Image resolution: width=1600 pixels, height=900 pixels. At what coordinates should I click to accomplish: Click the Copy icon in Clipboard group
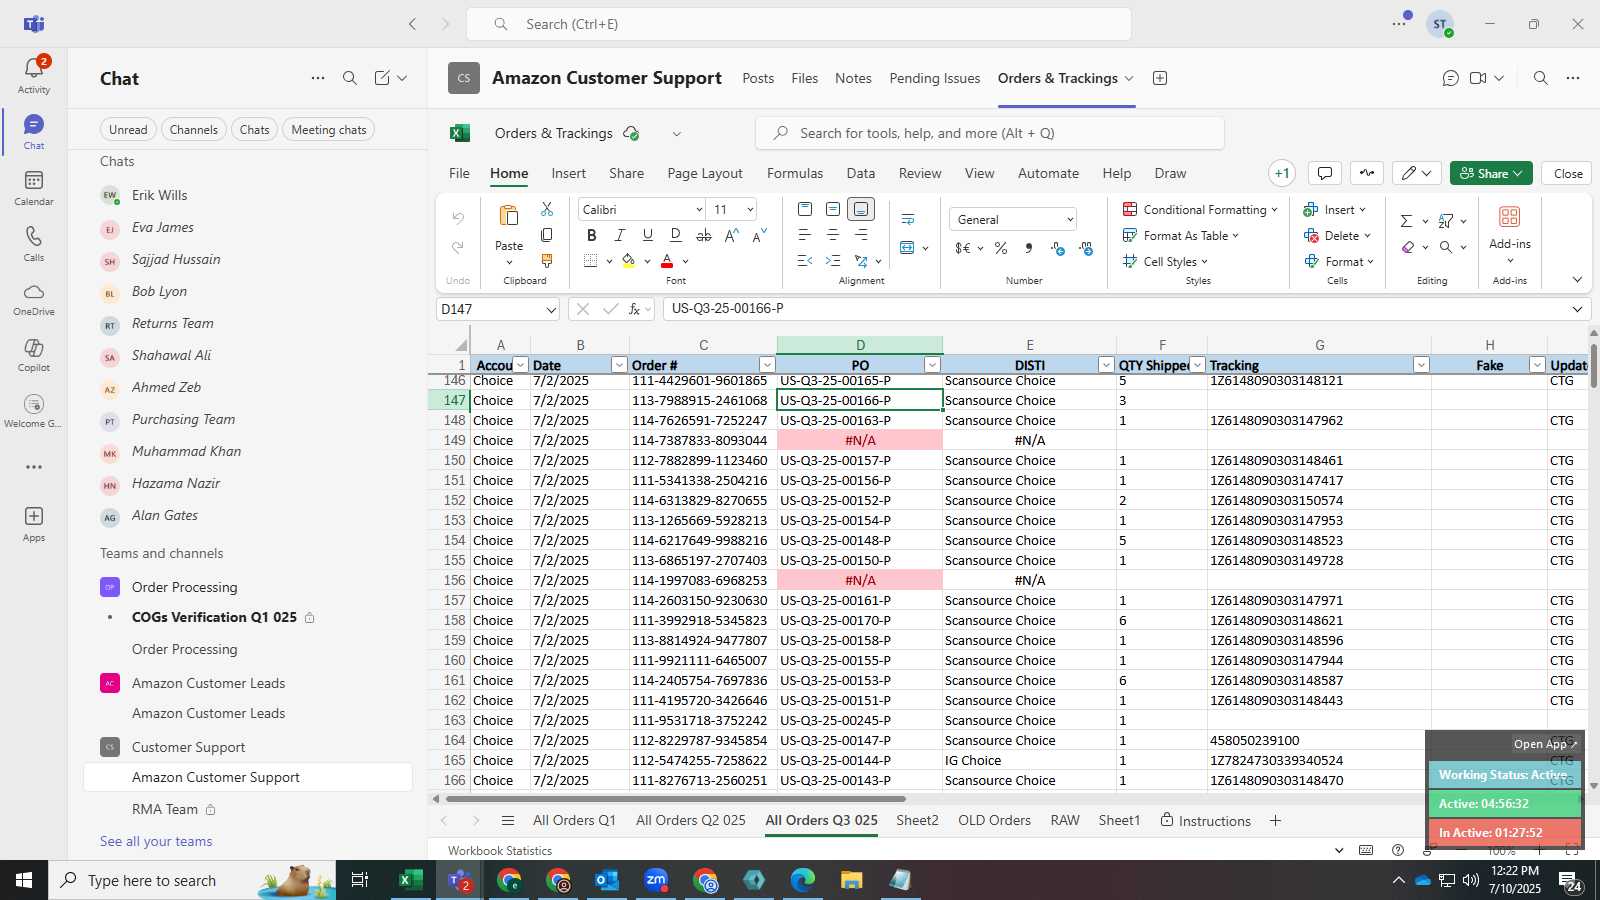(x=547, y=235)
